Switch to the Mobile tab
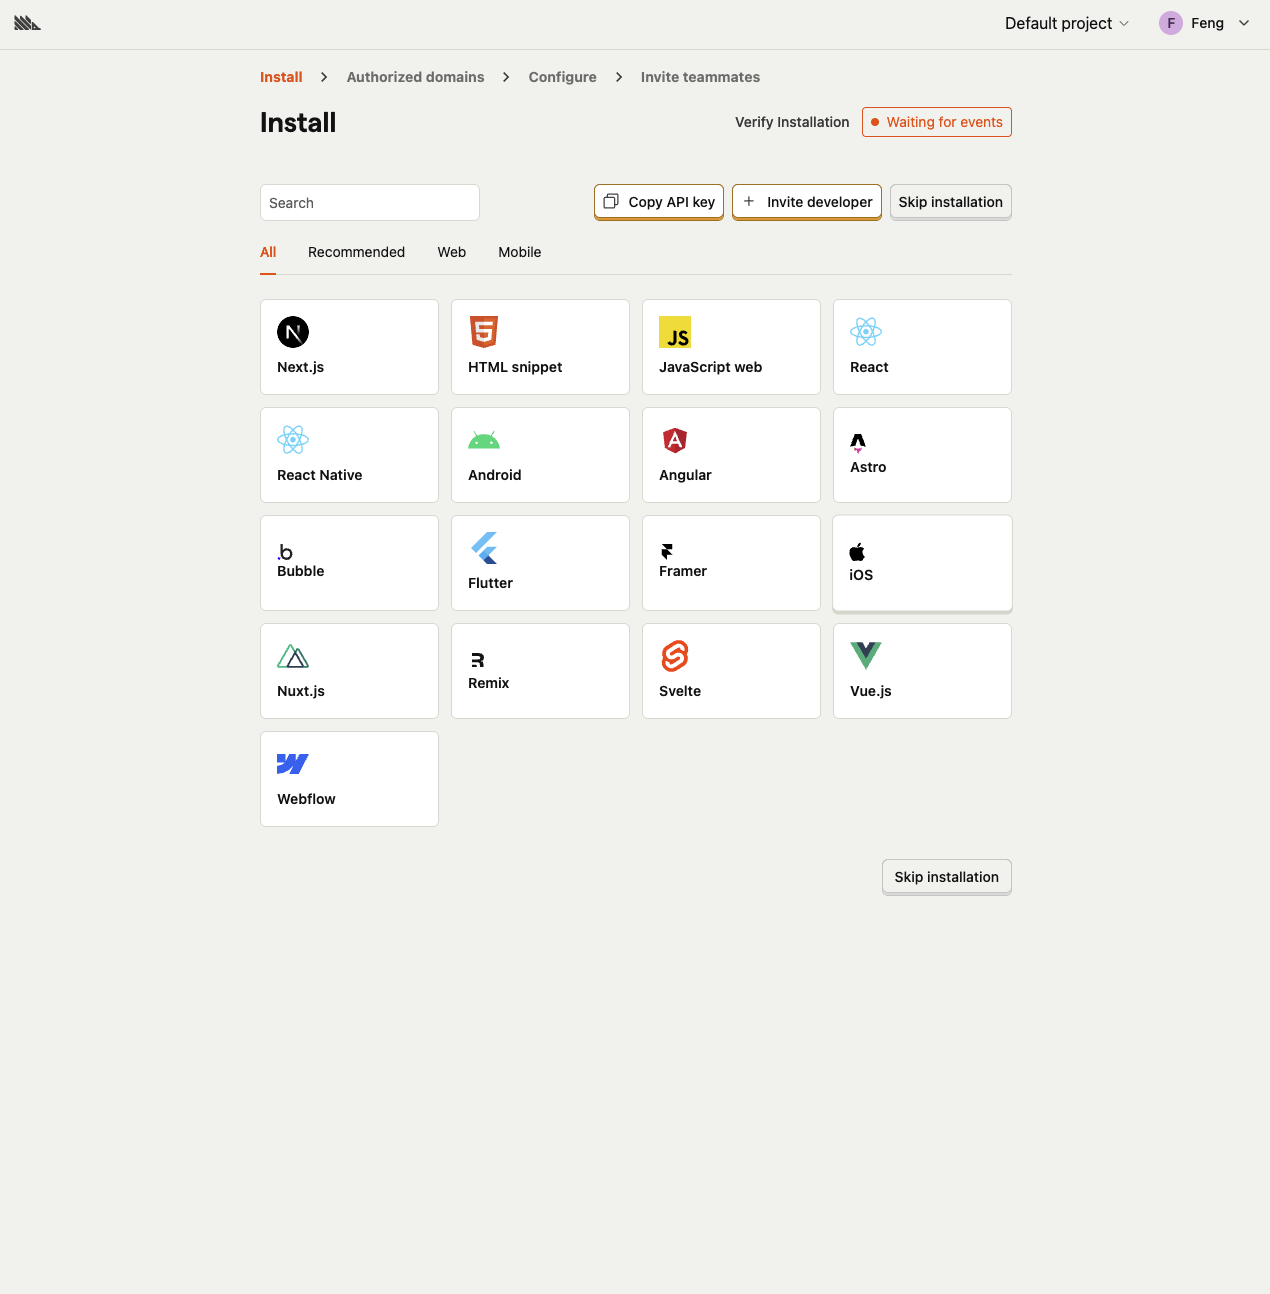Screen dimensions: 1270x1294 tap(520, 252)
